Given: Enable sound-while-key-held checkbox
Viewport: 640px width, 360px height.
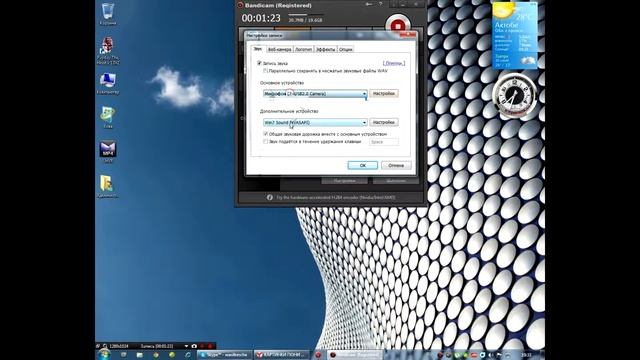Looking at the screenshot, I should (x=265, y=142).
